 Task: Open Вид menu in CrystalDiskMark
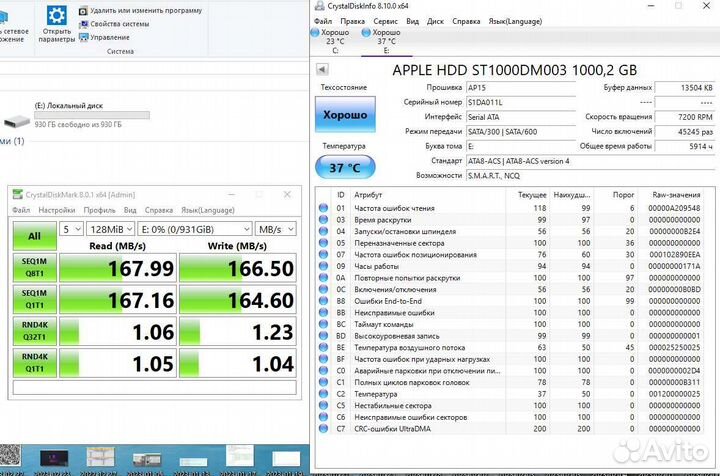(130, 210)
